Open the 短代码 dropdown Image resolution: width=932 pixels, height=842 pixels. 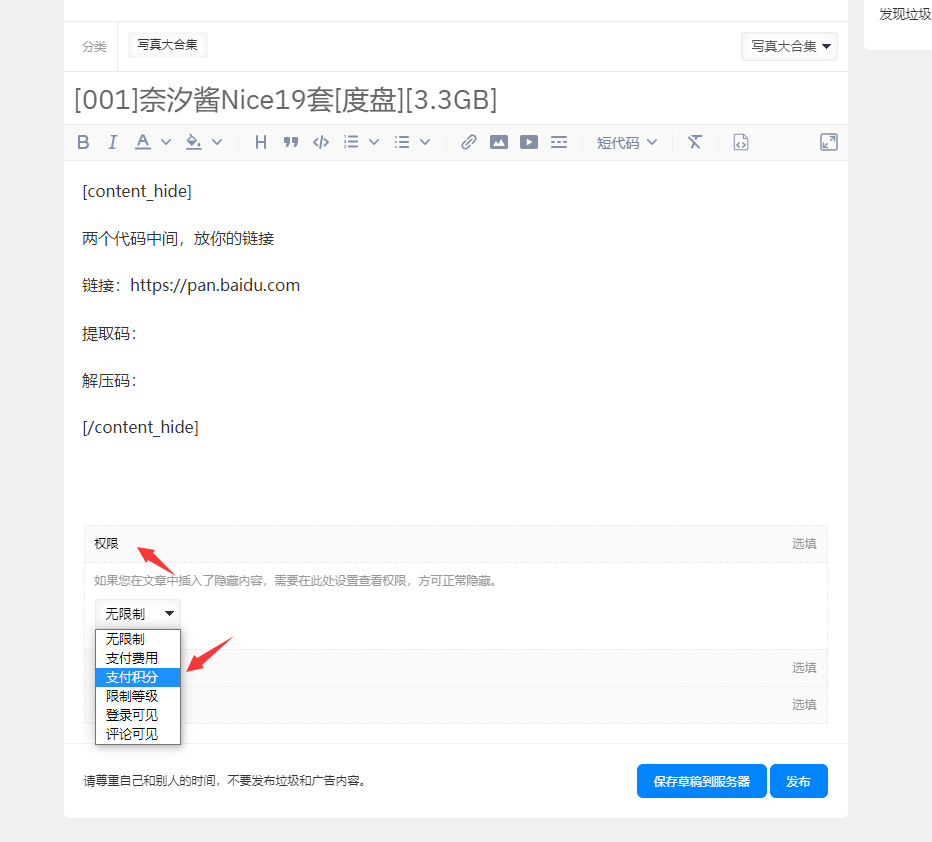[626, 142]
